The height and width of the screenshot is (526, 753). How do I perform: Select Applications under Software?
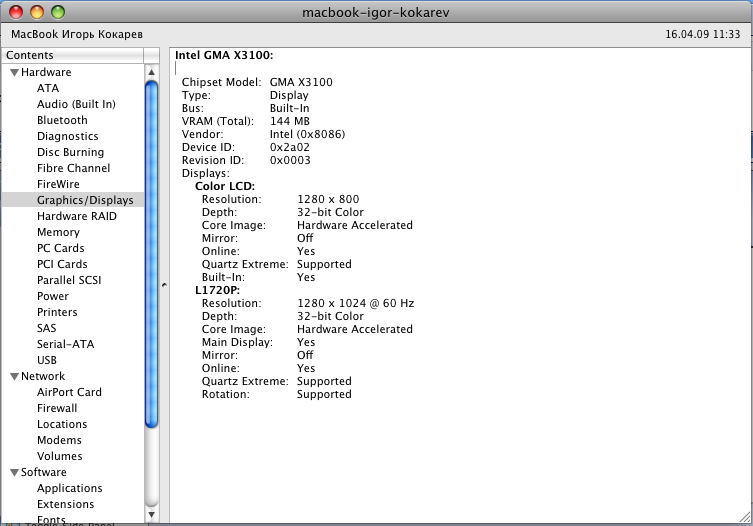click(70, 488)
